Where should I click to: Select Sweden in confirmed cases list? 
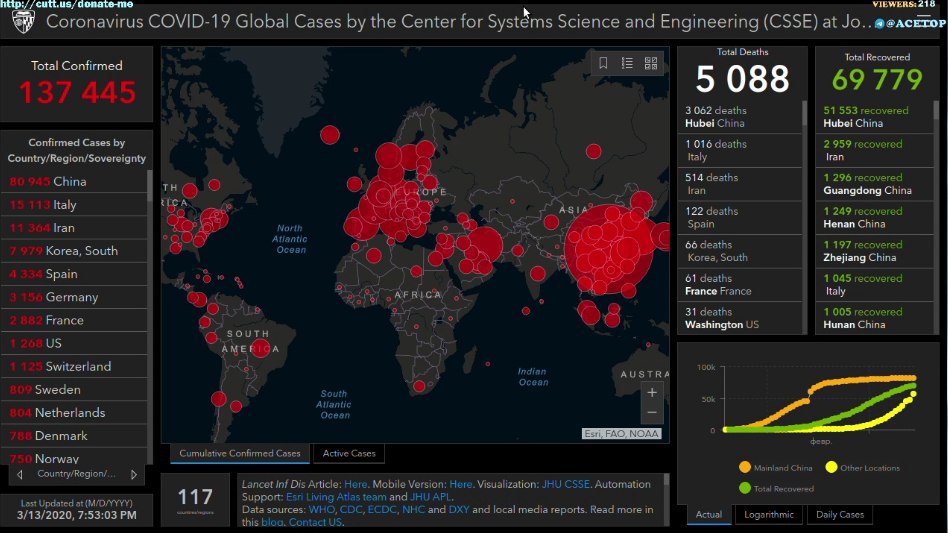74,390
